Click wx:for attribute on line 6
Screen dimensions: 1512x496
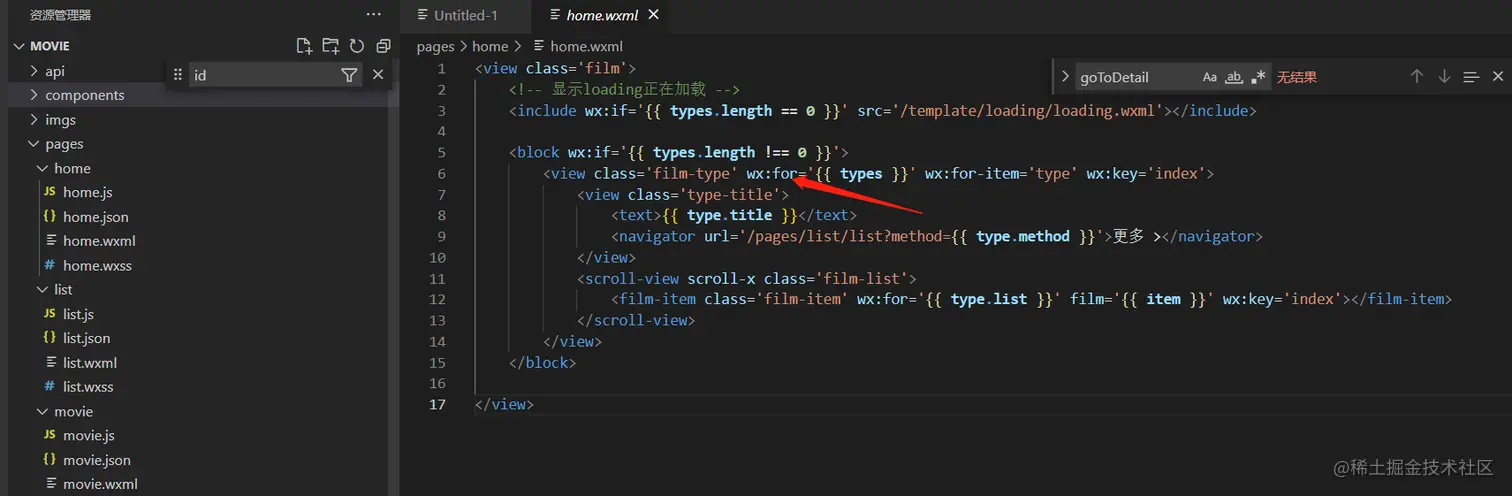click(x=771, y=173)
